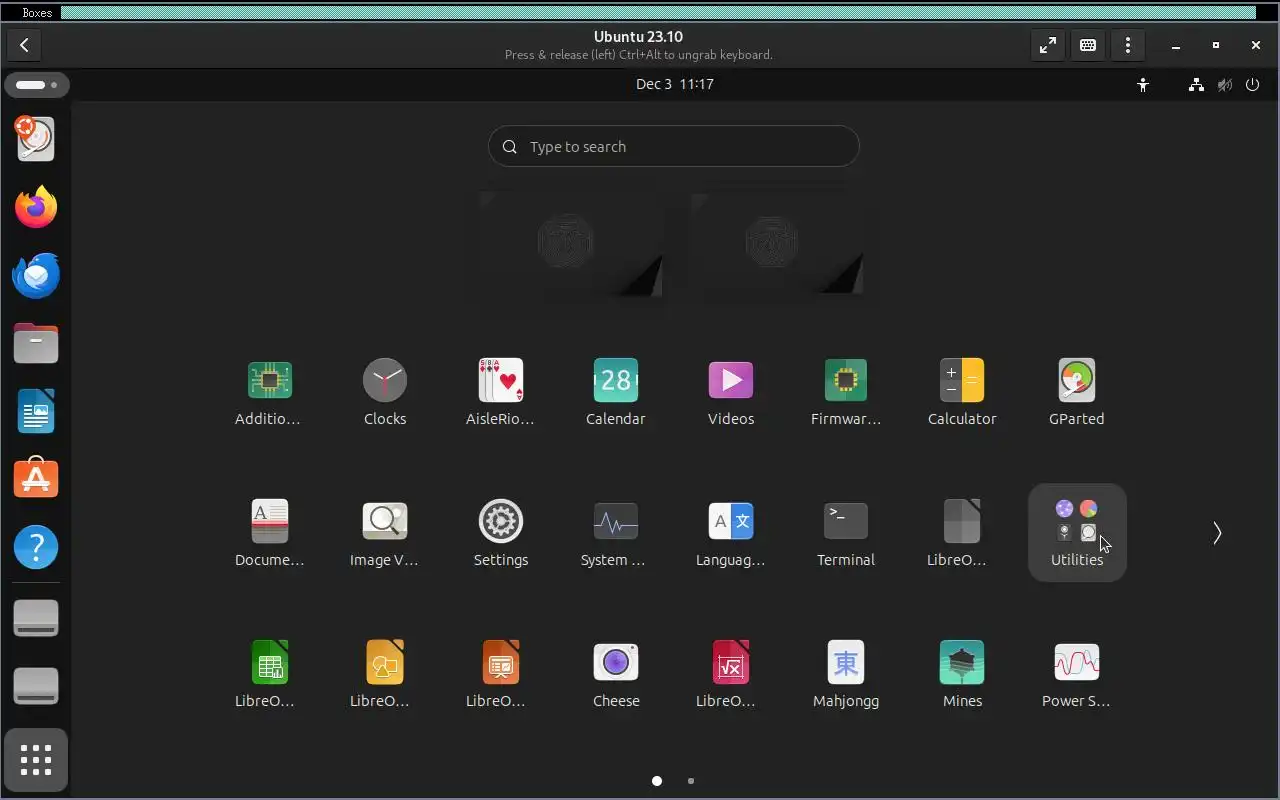Open the power menu icon

pyautogui.click(x=1252, y=85)
